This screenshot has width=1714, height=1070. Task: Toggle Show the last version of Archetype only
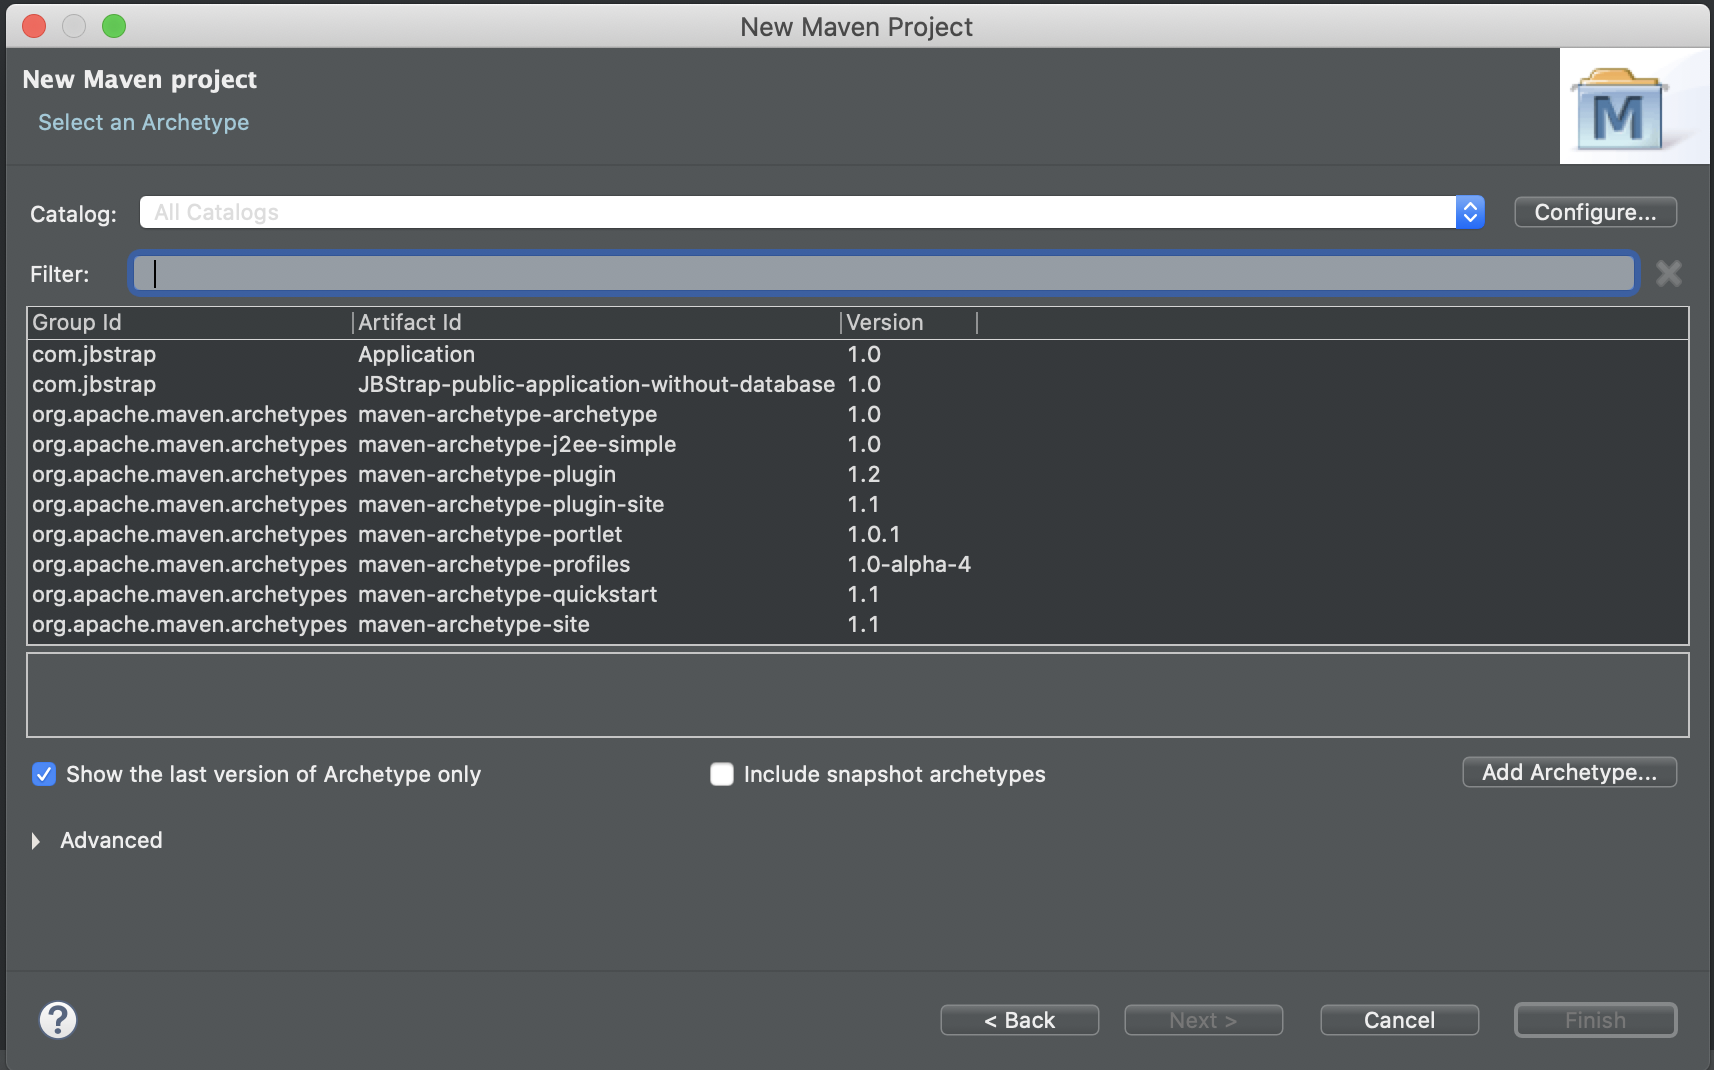44,774
